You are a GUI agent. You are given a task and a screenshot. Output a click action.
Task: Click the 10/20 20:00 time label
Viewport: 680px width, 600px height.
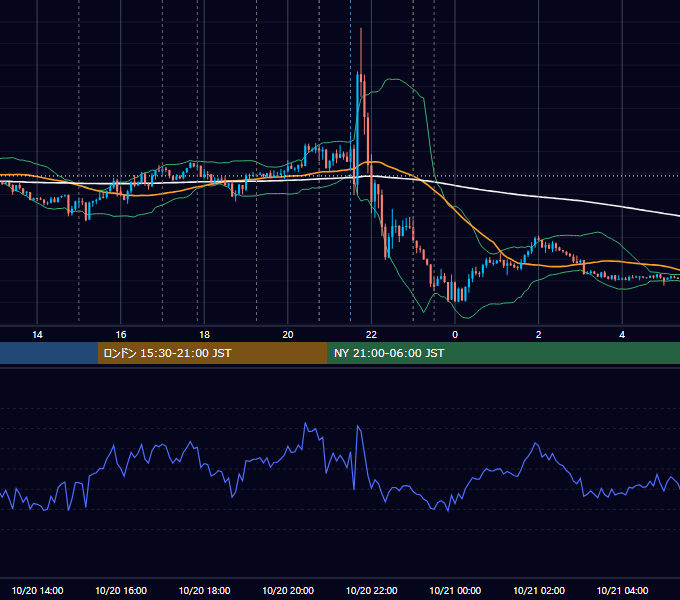pos(288,590)
